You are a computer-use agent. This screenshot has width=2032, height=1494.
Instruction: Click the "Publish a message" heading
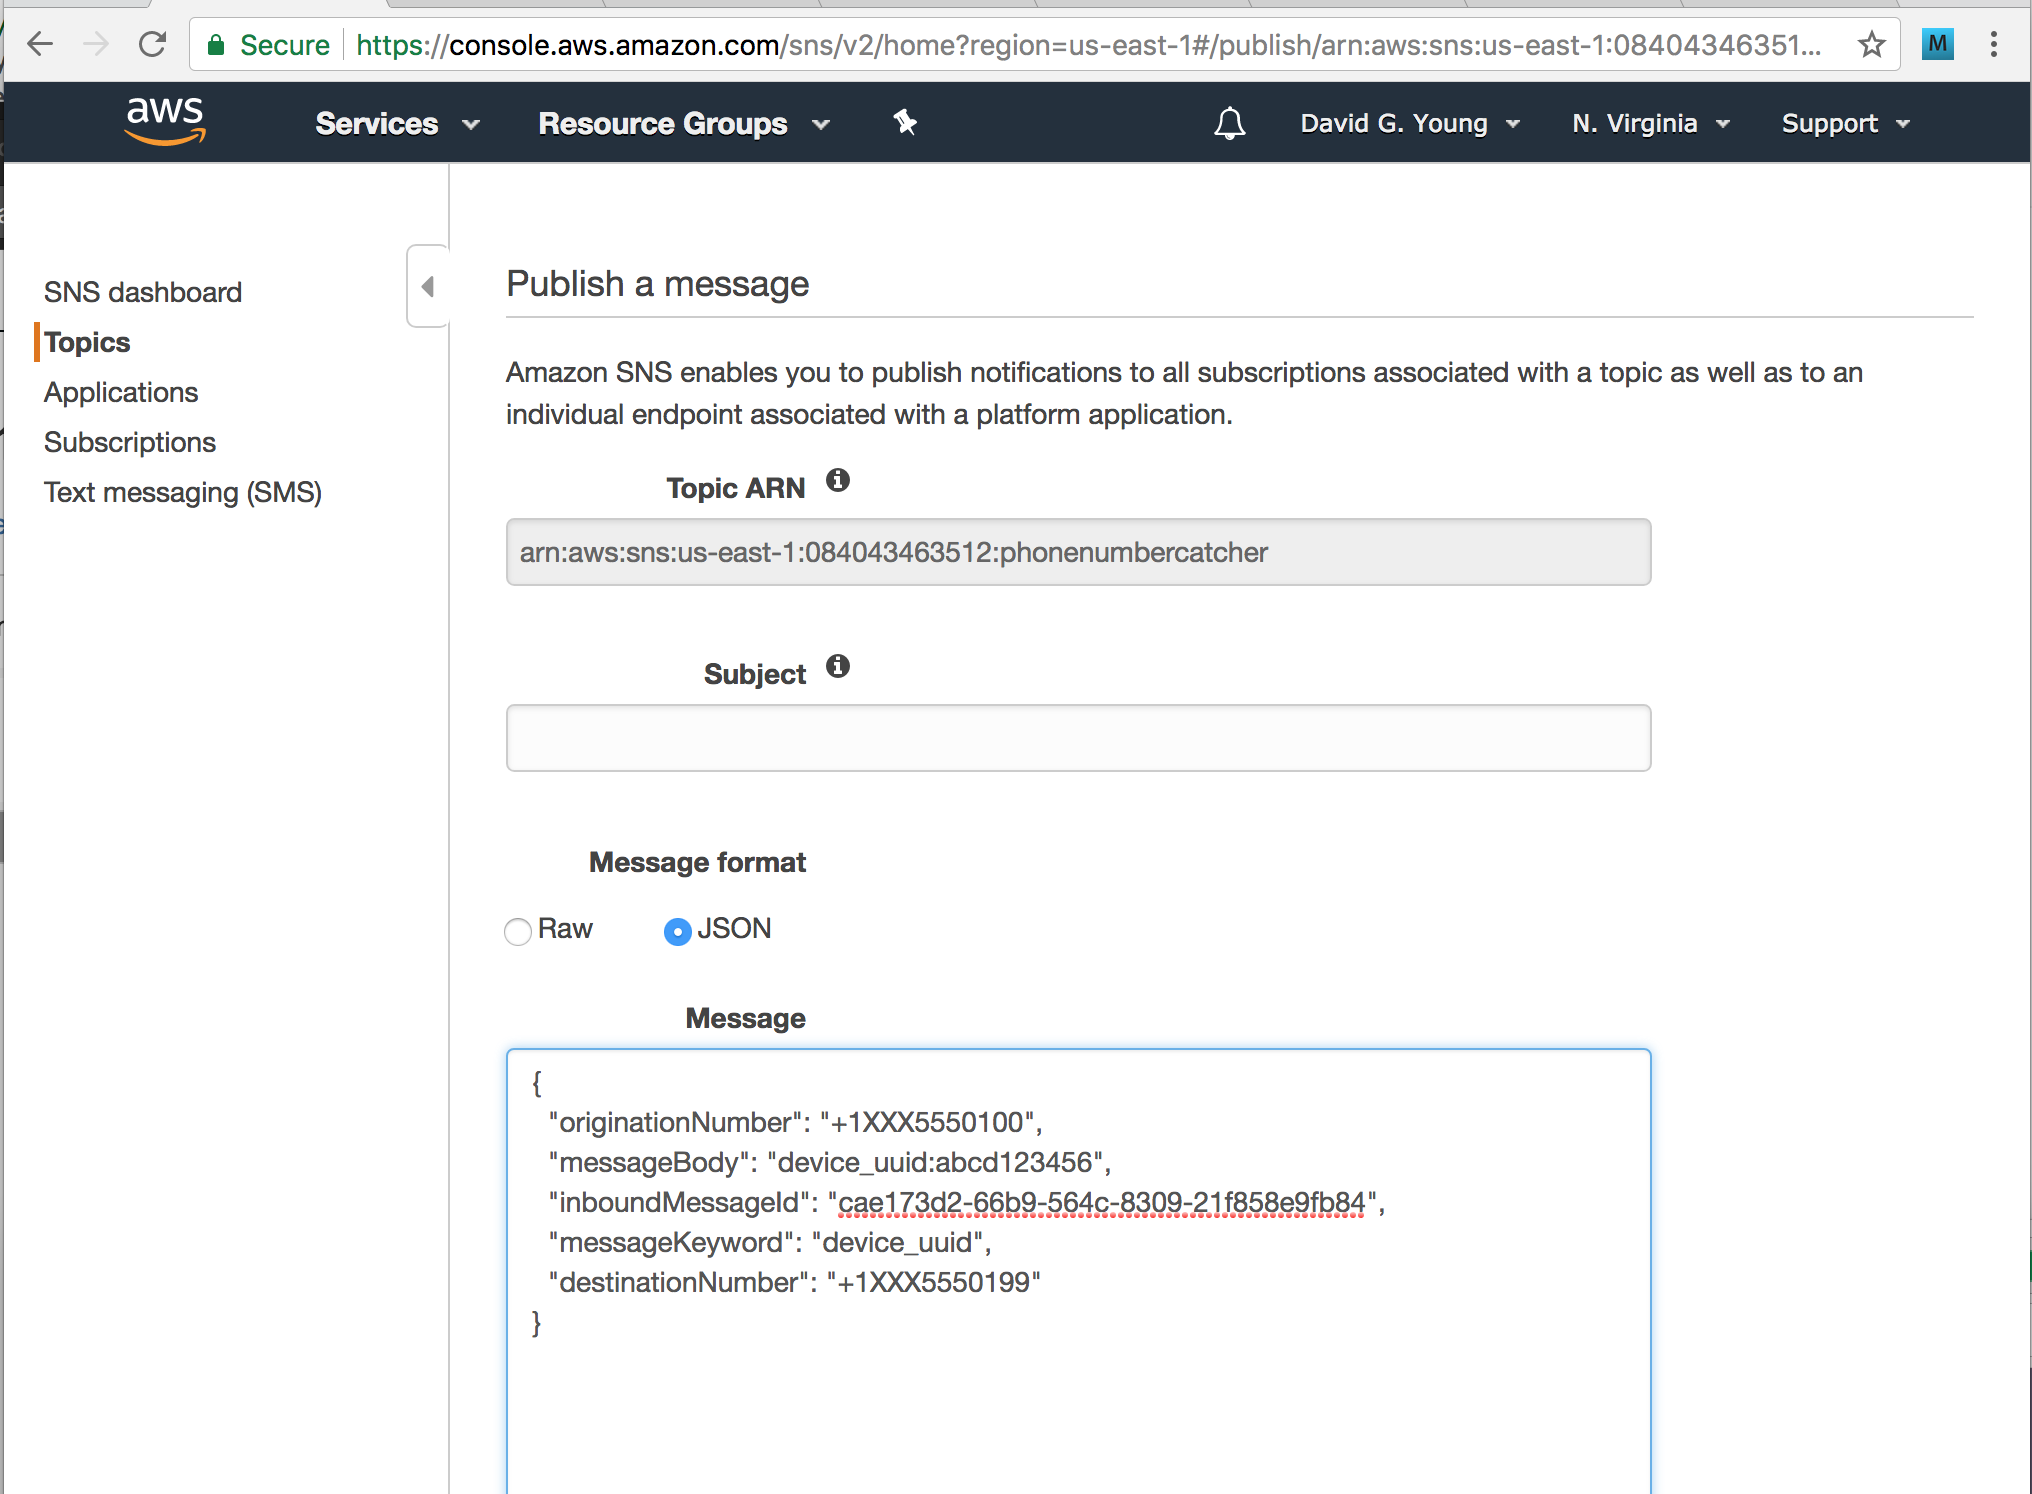point(657,284)
